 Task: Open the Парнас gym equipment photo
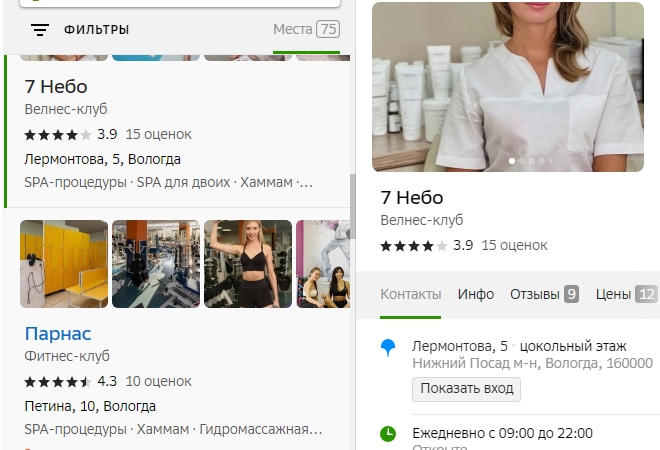[x=156, y=264]
